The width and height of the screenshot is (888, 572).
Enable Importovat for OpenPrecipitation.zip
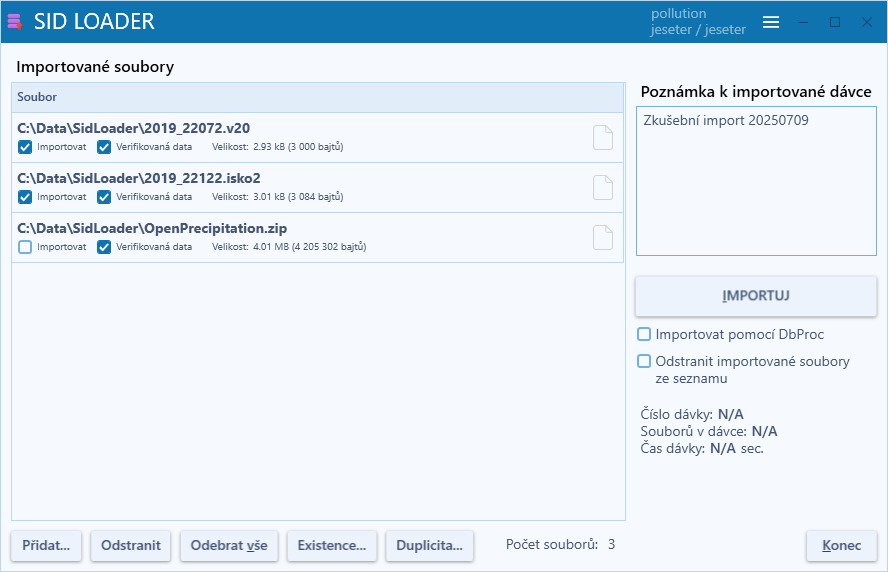coord(25,247)
